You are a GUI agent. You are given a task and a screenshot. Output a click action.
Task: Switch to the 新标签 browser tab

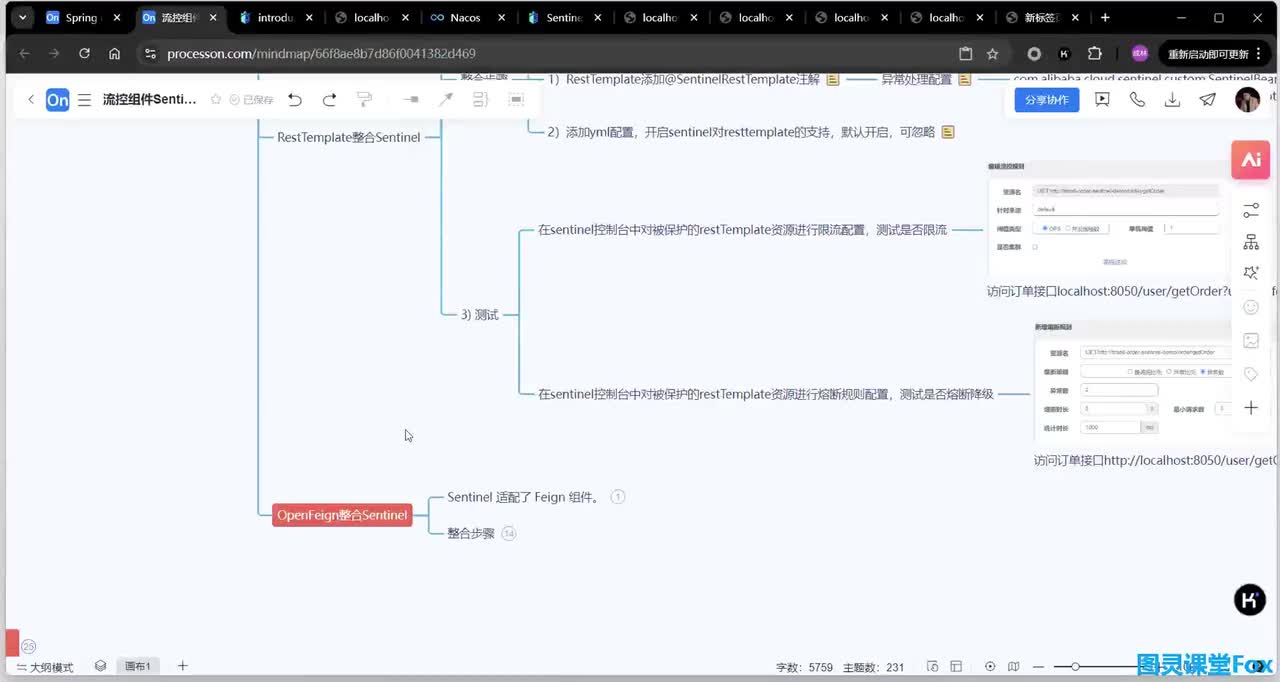[x=1040, y=18]
